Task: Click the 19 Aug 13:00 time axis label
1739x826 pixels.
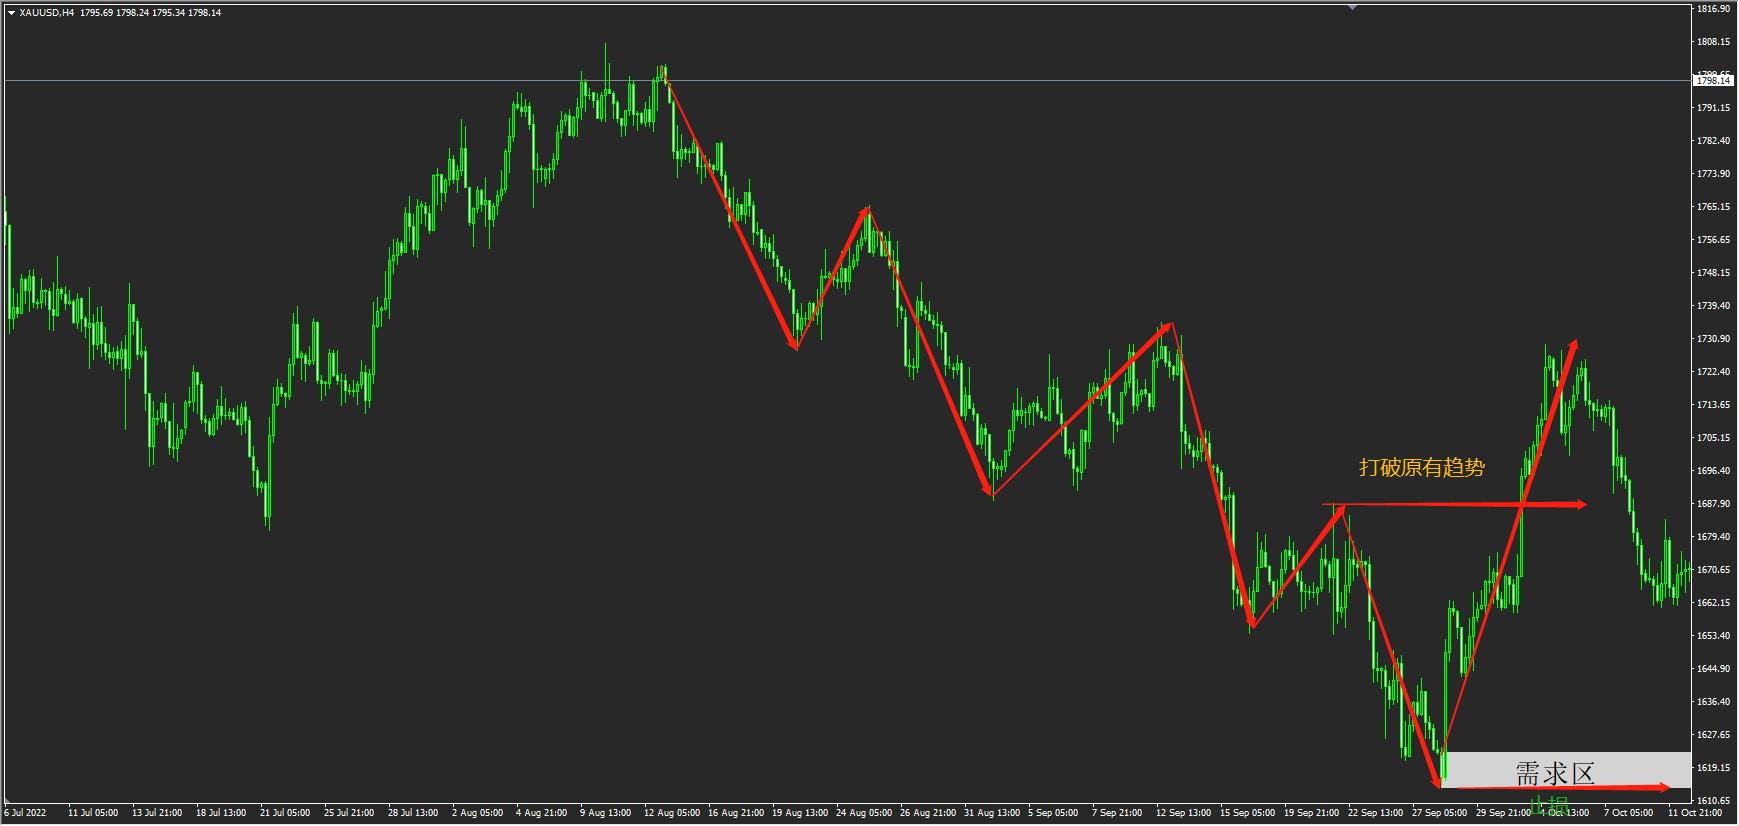Action: coord(800,814)
